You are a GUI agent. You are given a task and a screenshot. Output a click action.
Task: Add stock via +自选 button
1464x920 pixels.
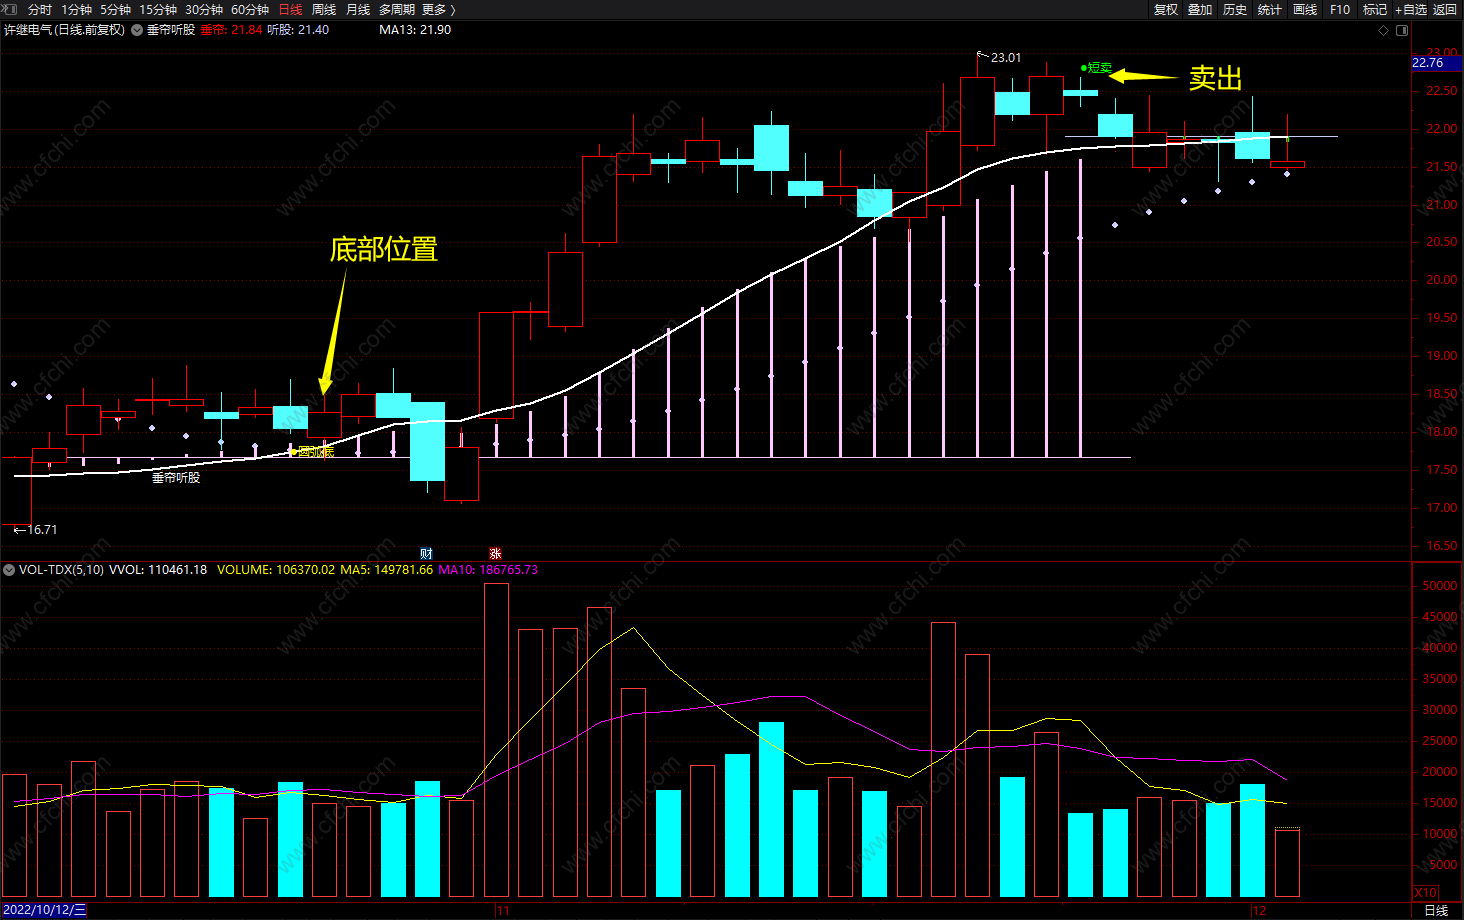(1411, 10)
